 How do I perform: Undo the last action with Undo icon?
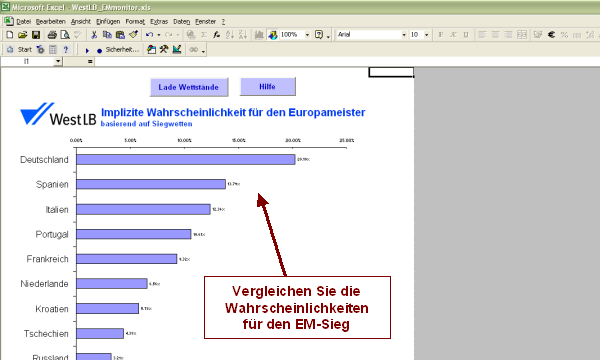tap(150, 35)
